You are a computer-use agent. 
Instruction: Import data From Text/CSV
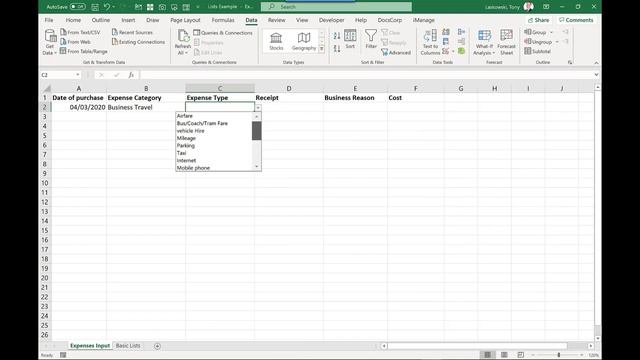click(x=80, y=32)
